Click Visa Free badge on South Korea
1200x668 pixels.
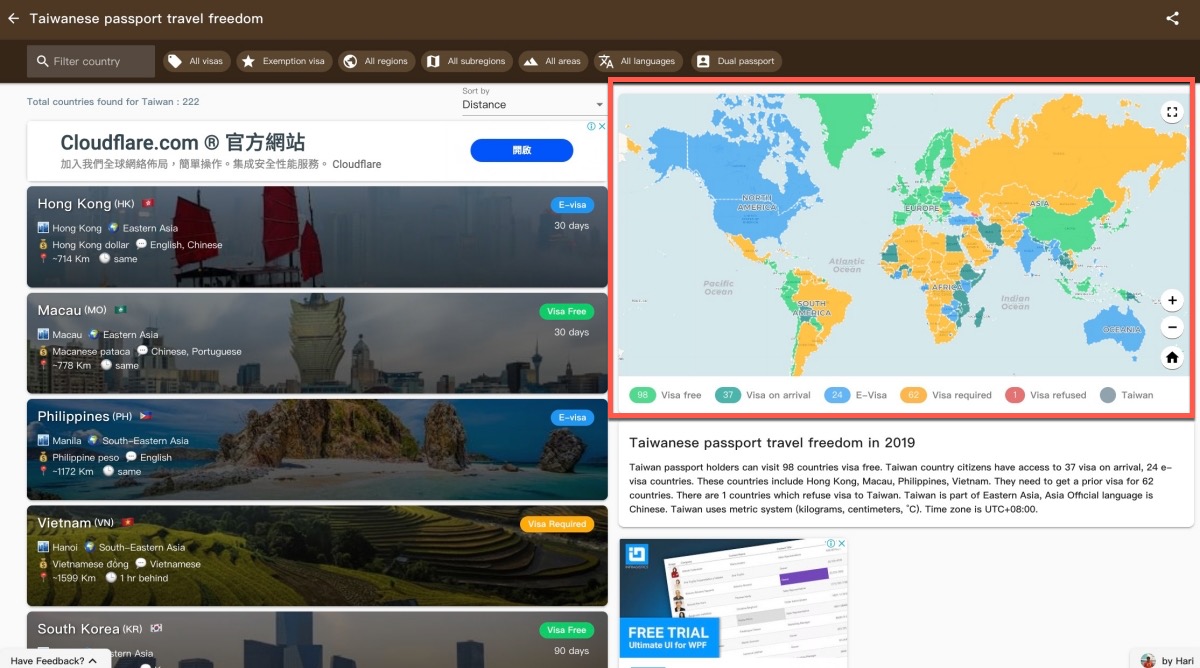(567, 630)
